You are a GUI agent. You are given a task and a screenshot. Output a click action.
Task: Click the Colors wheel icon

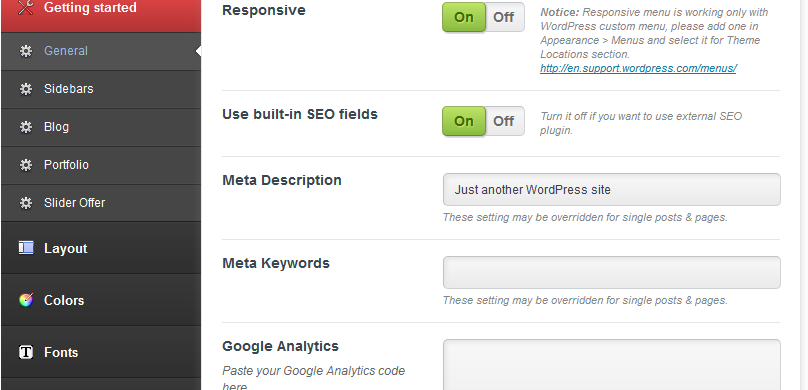pos(26,300)
